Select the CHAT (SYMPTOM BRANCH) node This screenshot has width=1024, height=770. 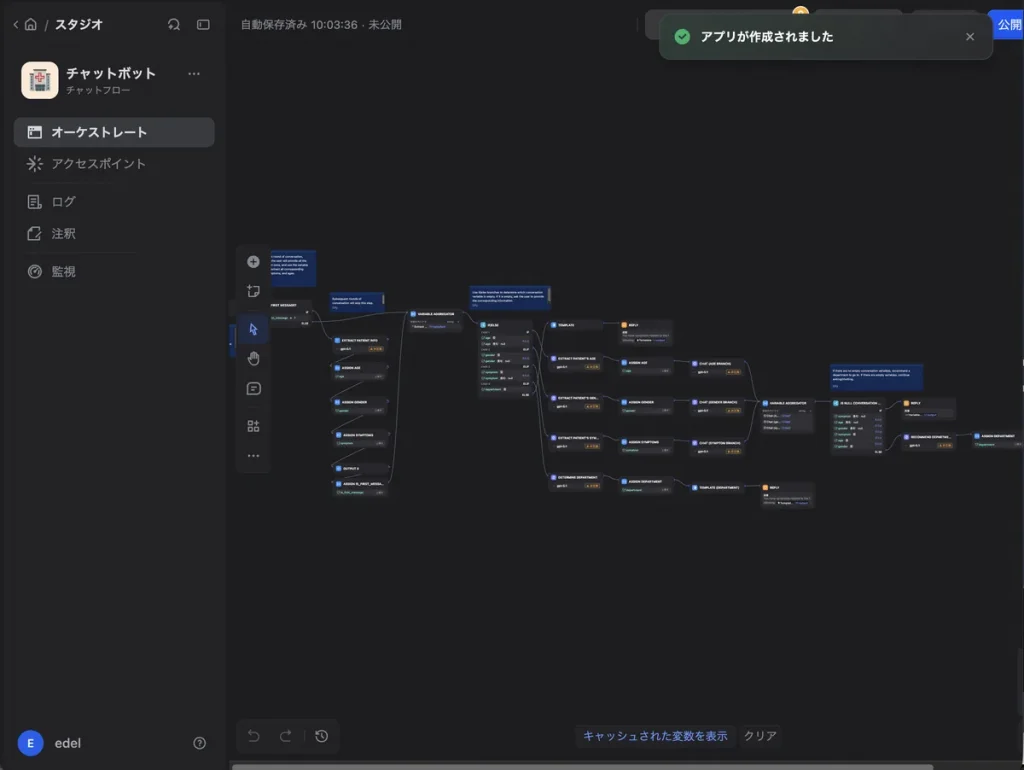(x=717, y=447)
